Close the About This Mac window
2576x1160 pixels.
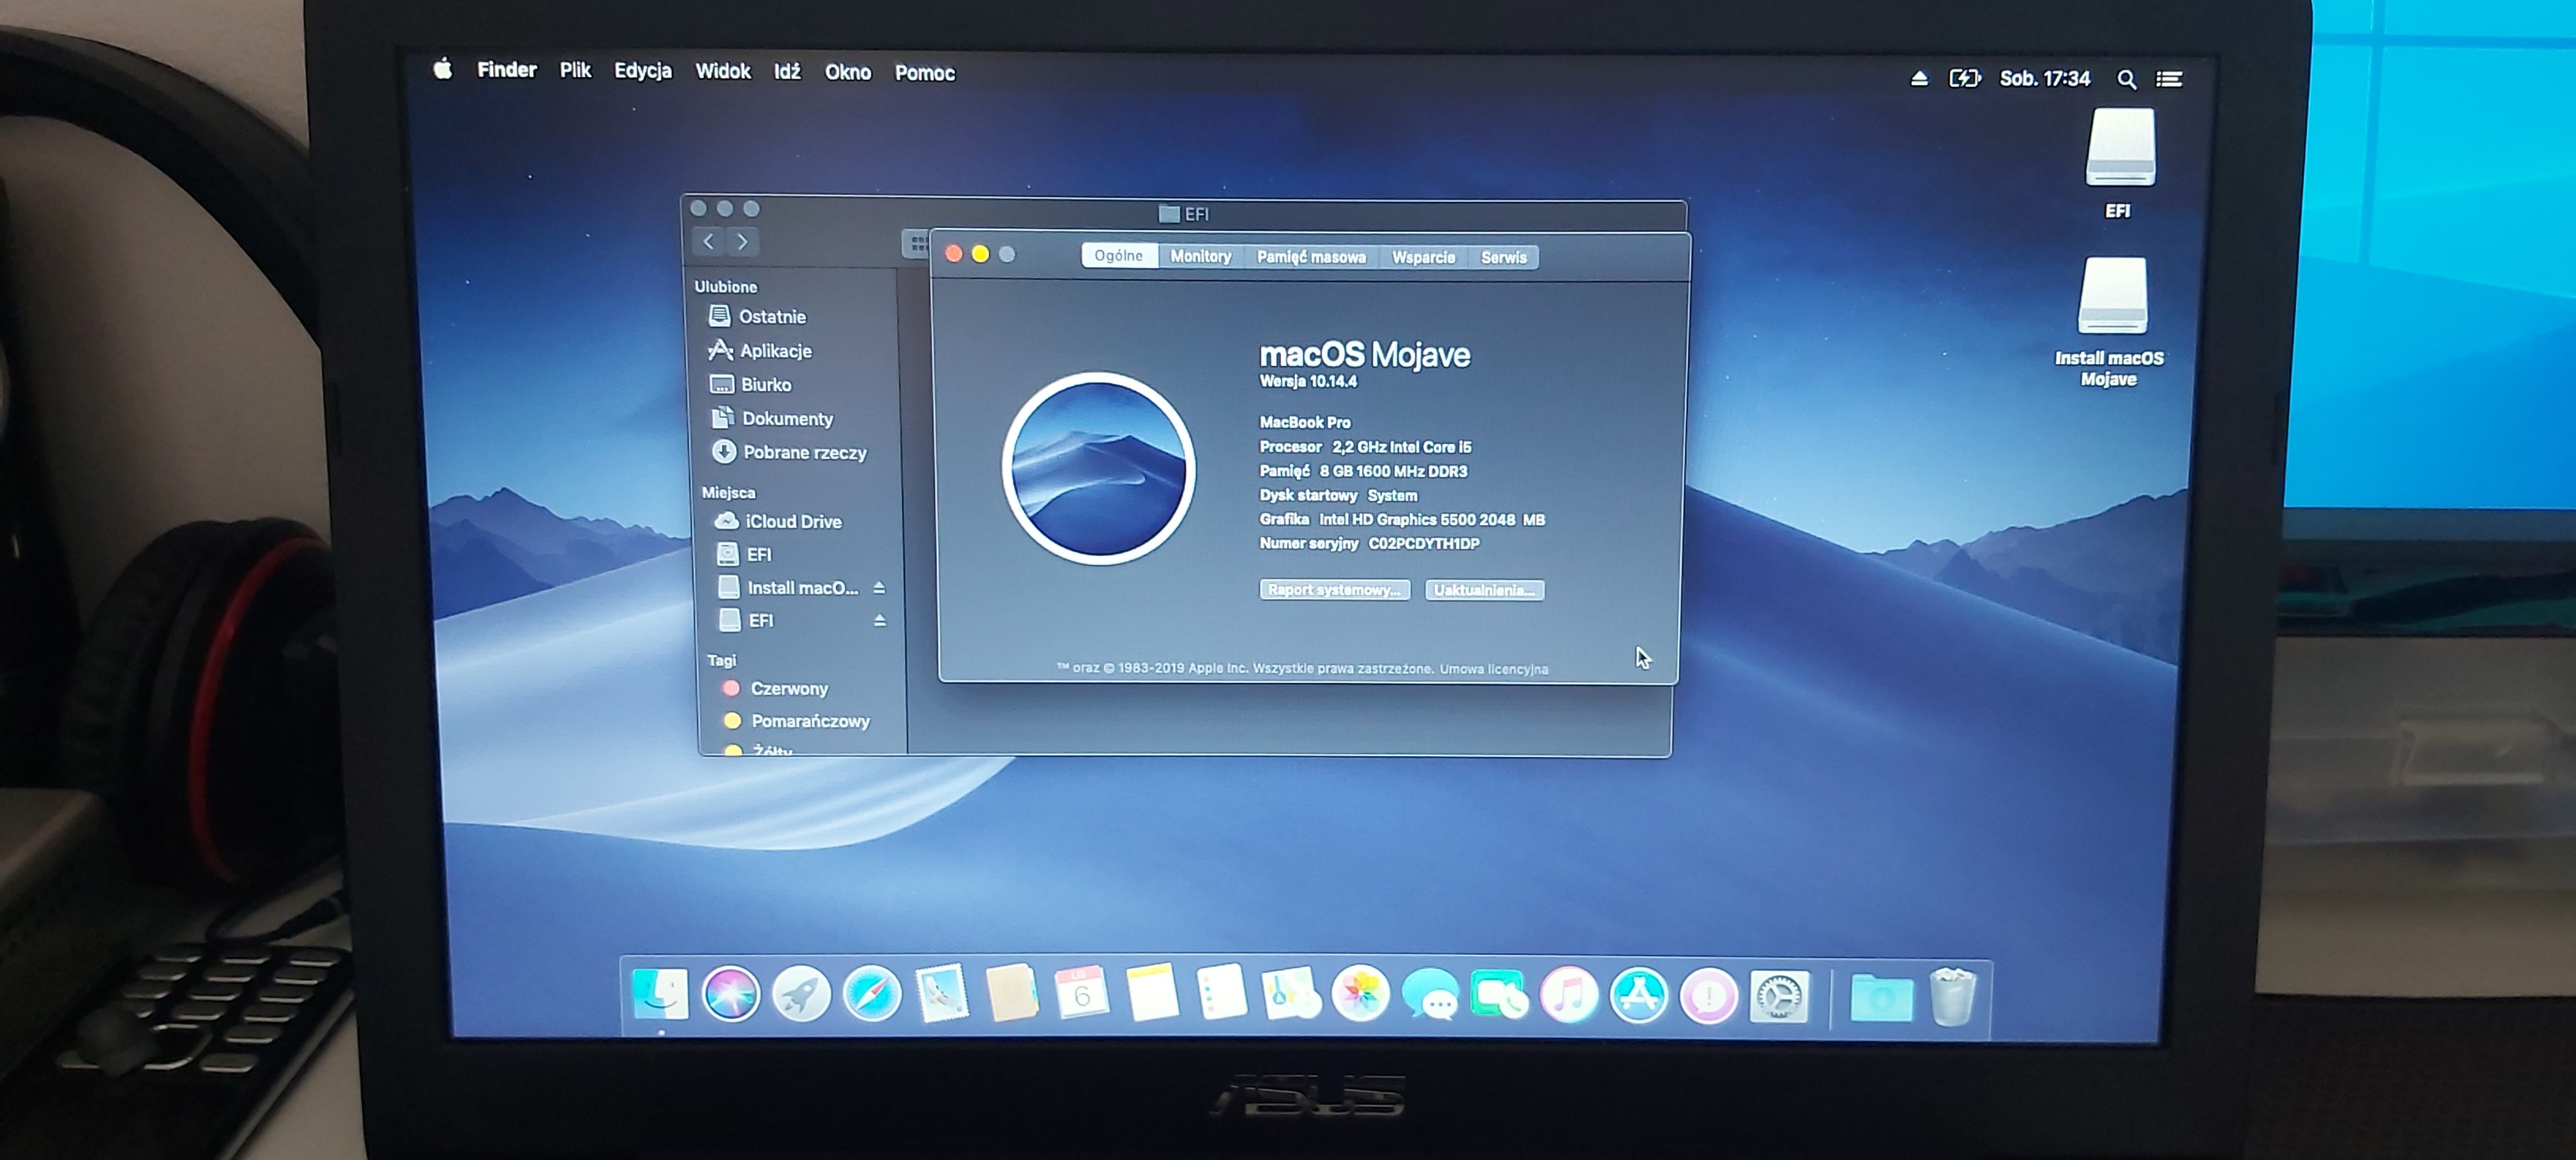[953, 254]
